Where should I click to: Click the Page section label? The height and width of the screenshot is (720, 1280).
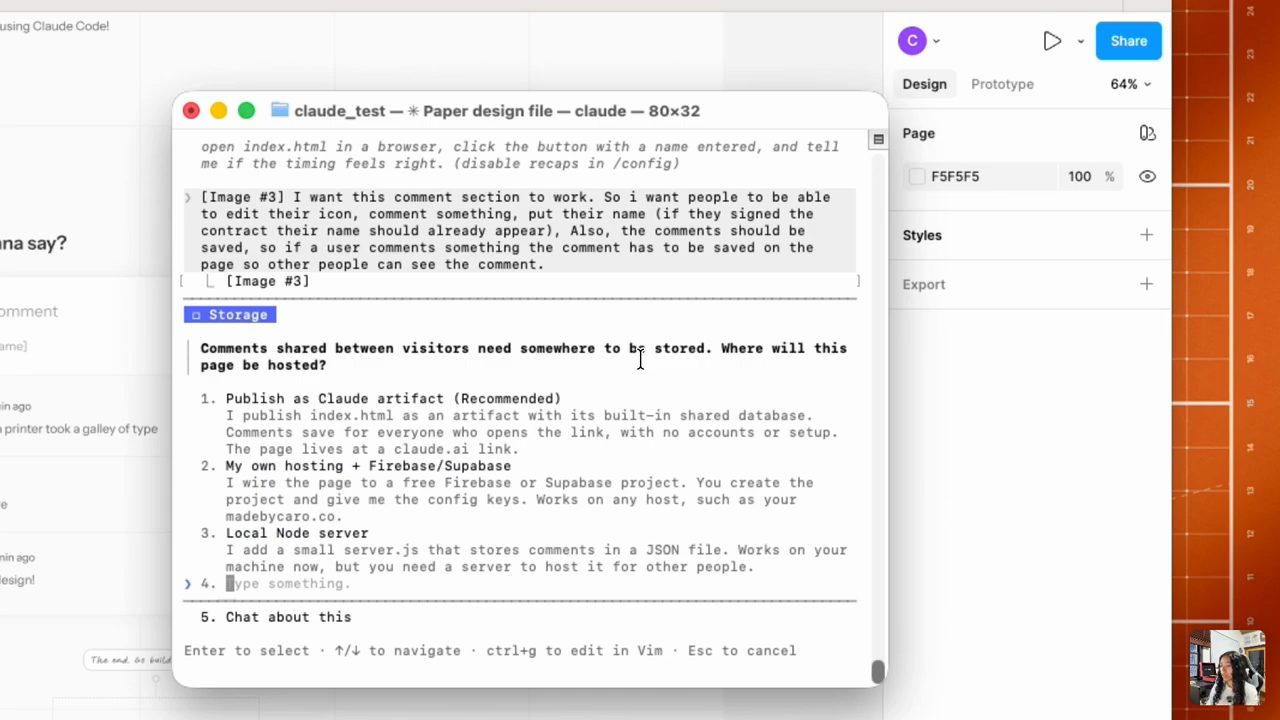tap(918, 133)
